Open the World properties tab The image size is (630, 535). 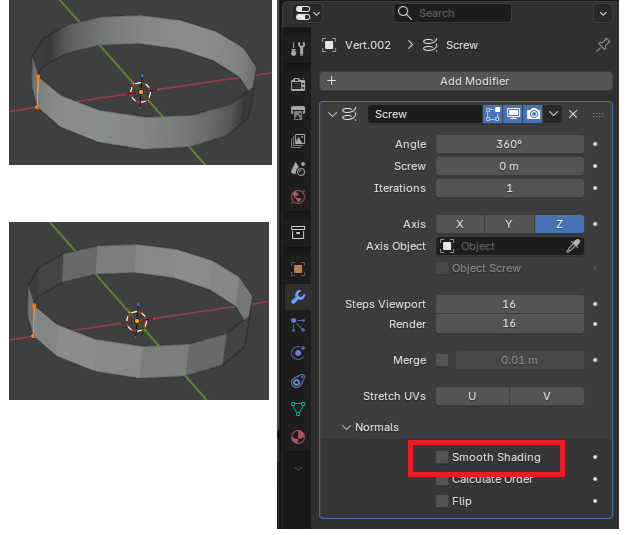pyautogui.click(x=298, y=197)
